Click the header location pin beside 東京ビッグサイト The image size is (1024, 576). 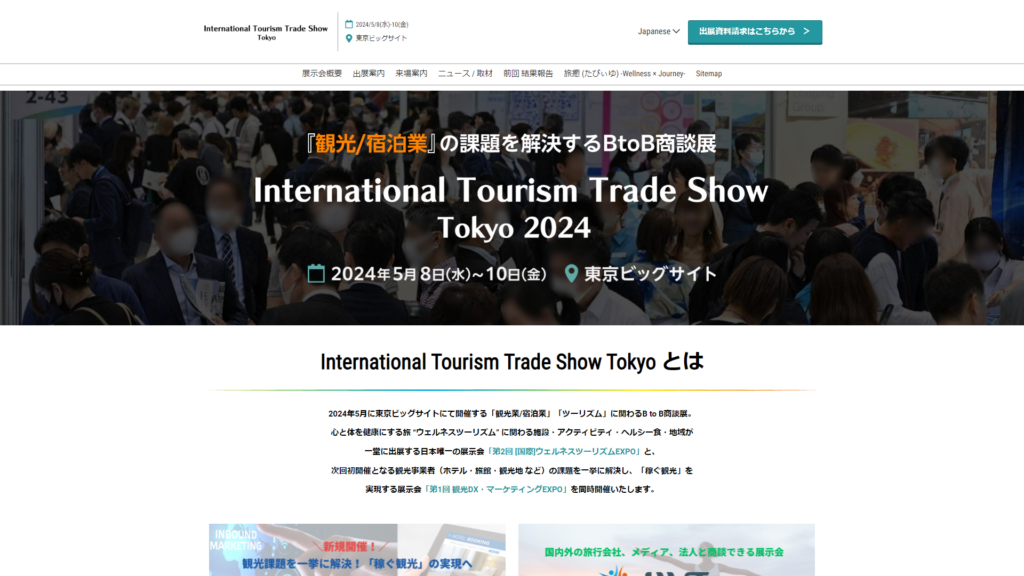(349, 38)
